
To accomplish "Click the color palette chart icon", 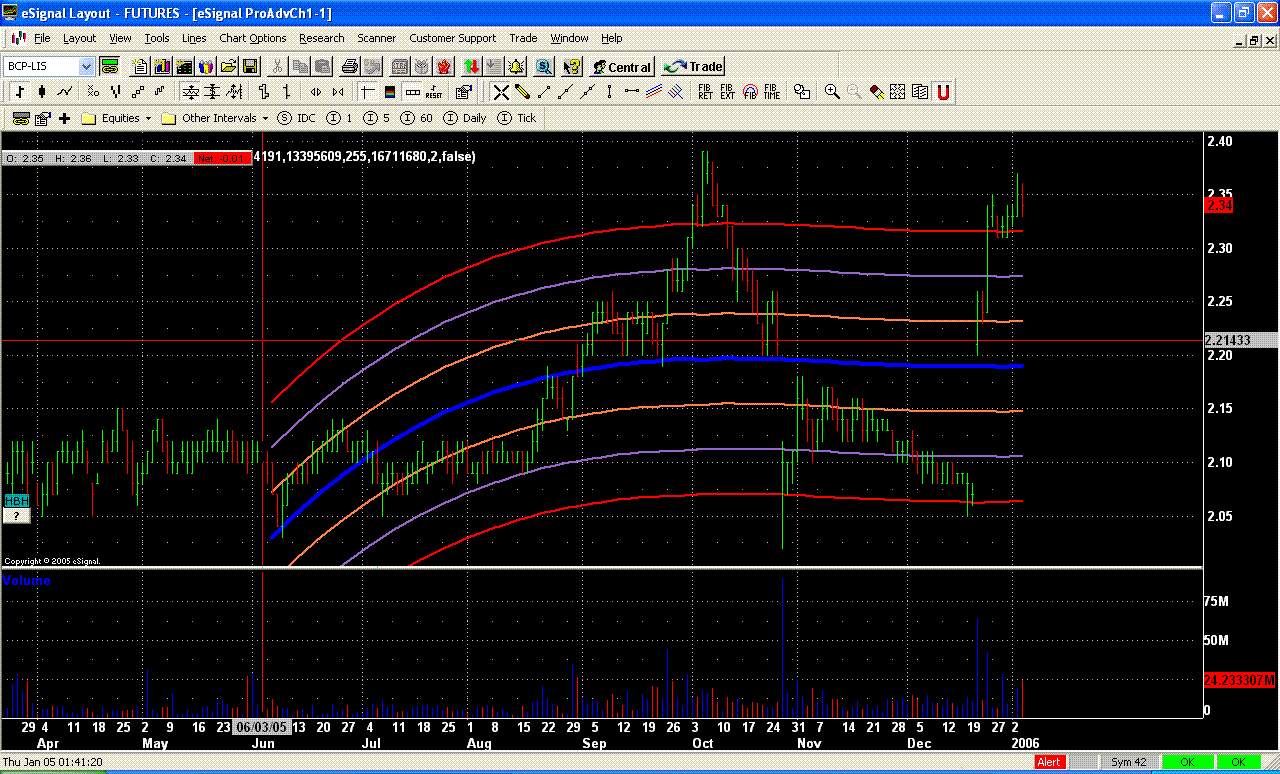I will (x=389, y=92).
